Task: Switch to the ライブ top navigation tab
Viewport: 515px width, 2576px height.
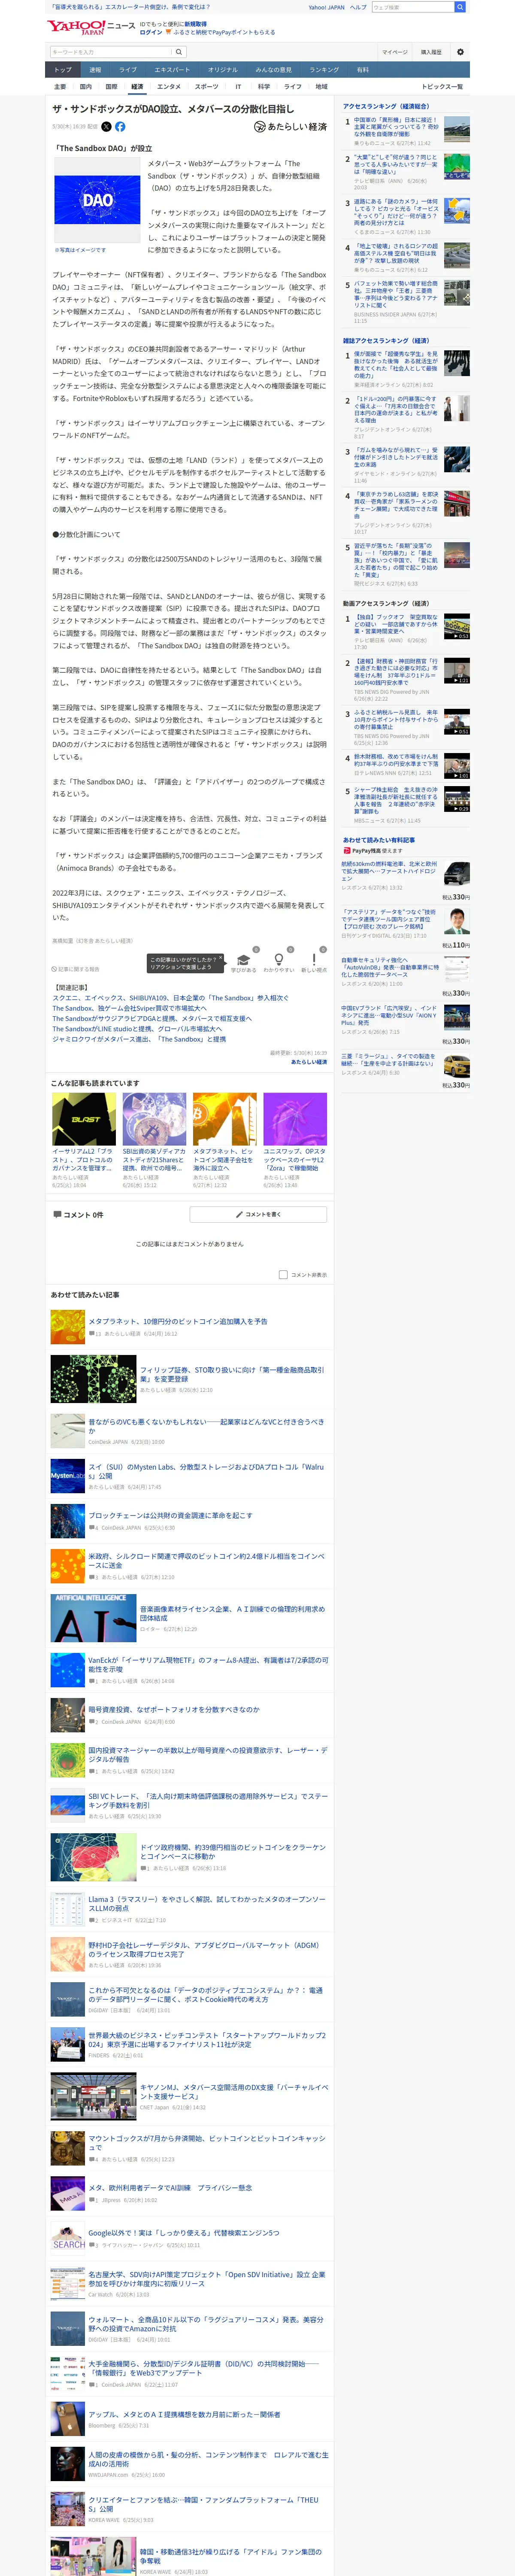Action: click(x=128, y=70)
